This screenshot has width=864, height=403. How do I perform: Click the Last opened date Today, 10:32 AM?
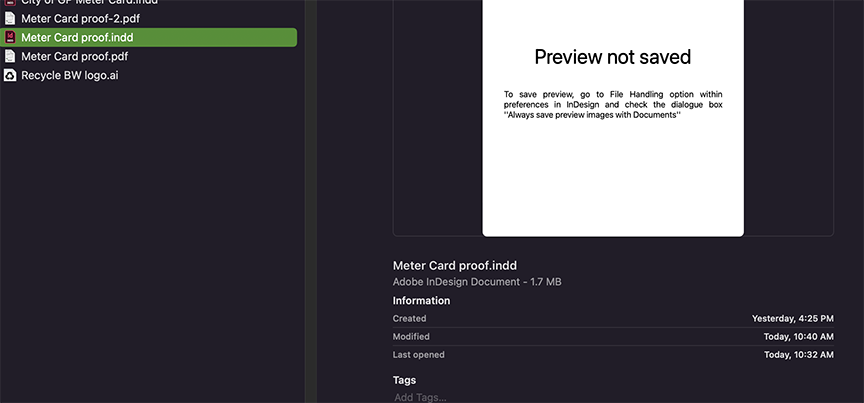798,354
